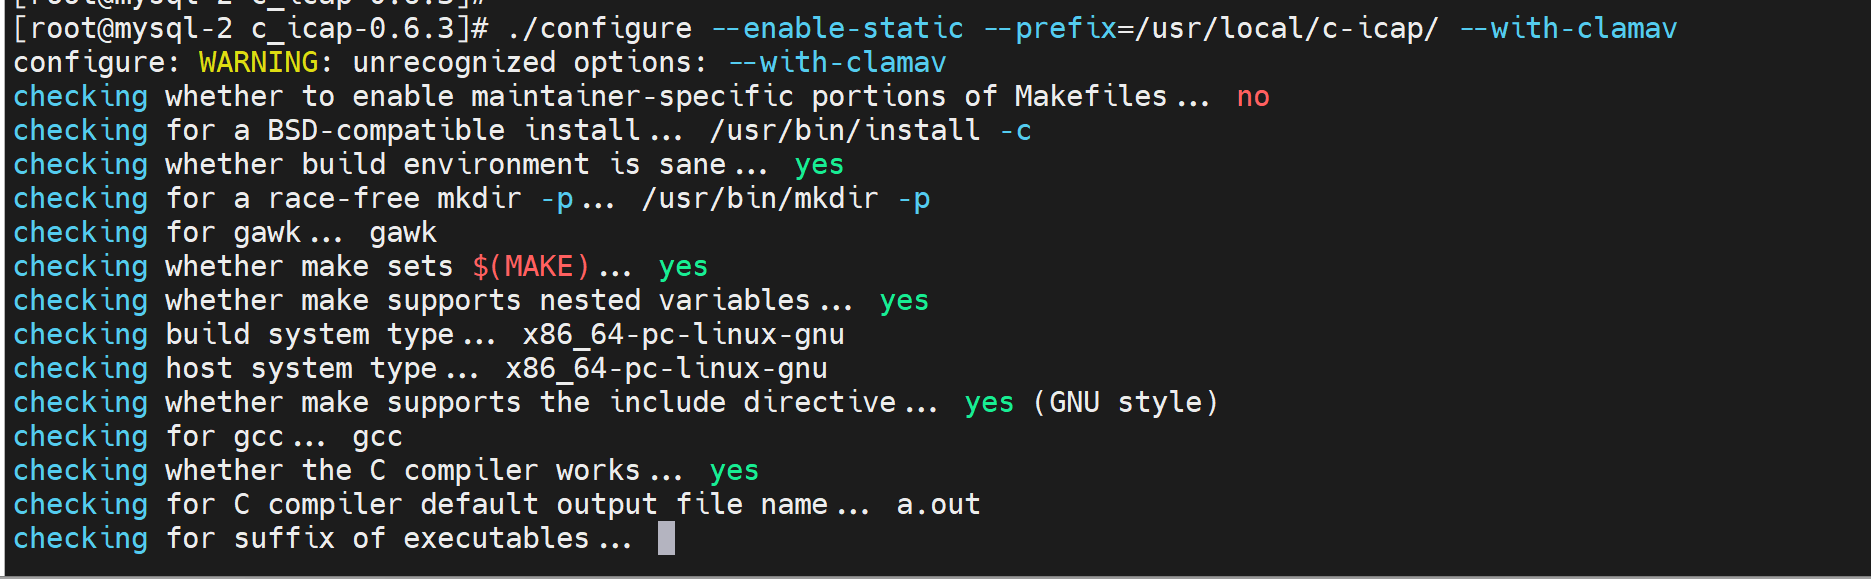1871x579 pixels.
Task: Click the red "no" result text
Action: [1252, 96]
